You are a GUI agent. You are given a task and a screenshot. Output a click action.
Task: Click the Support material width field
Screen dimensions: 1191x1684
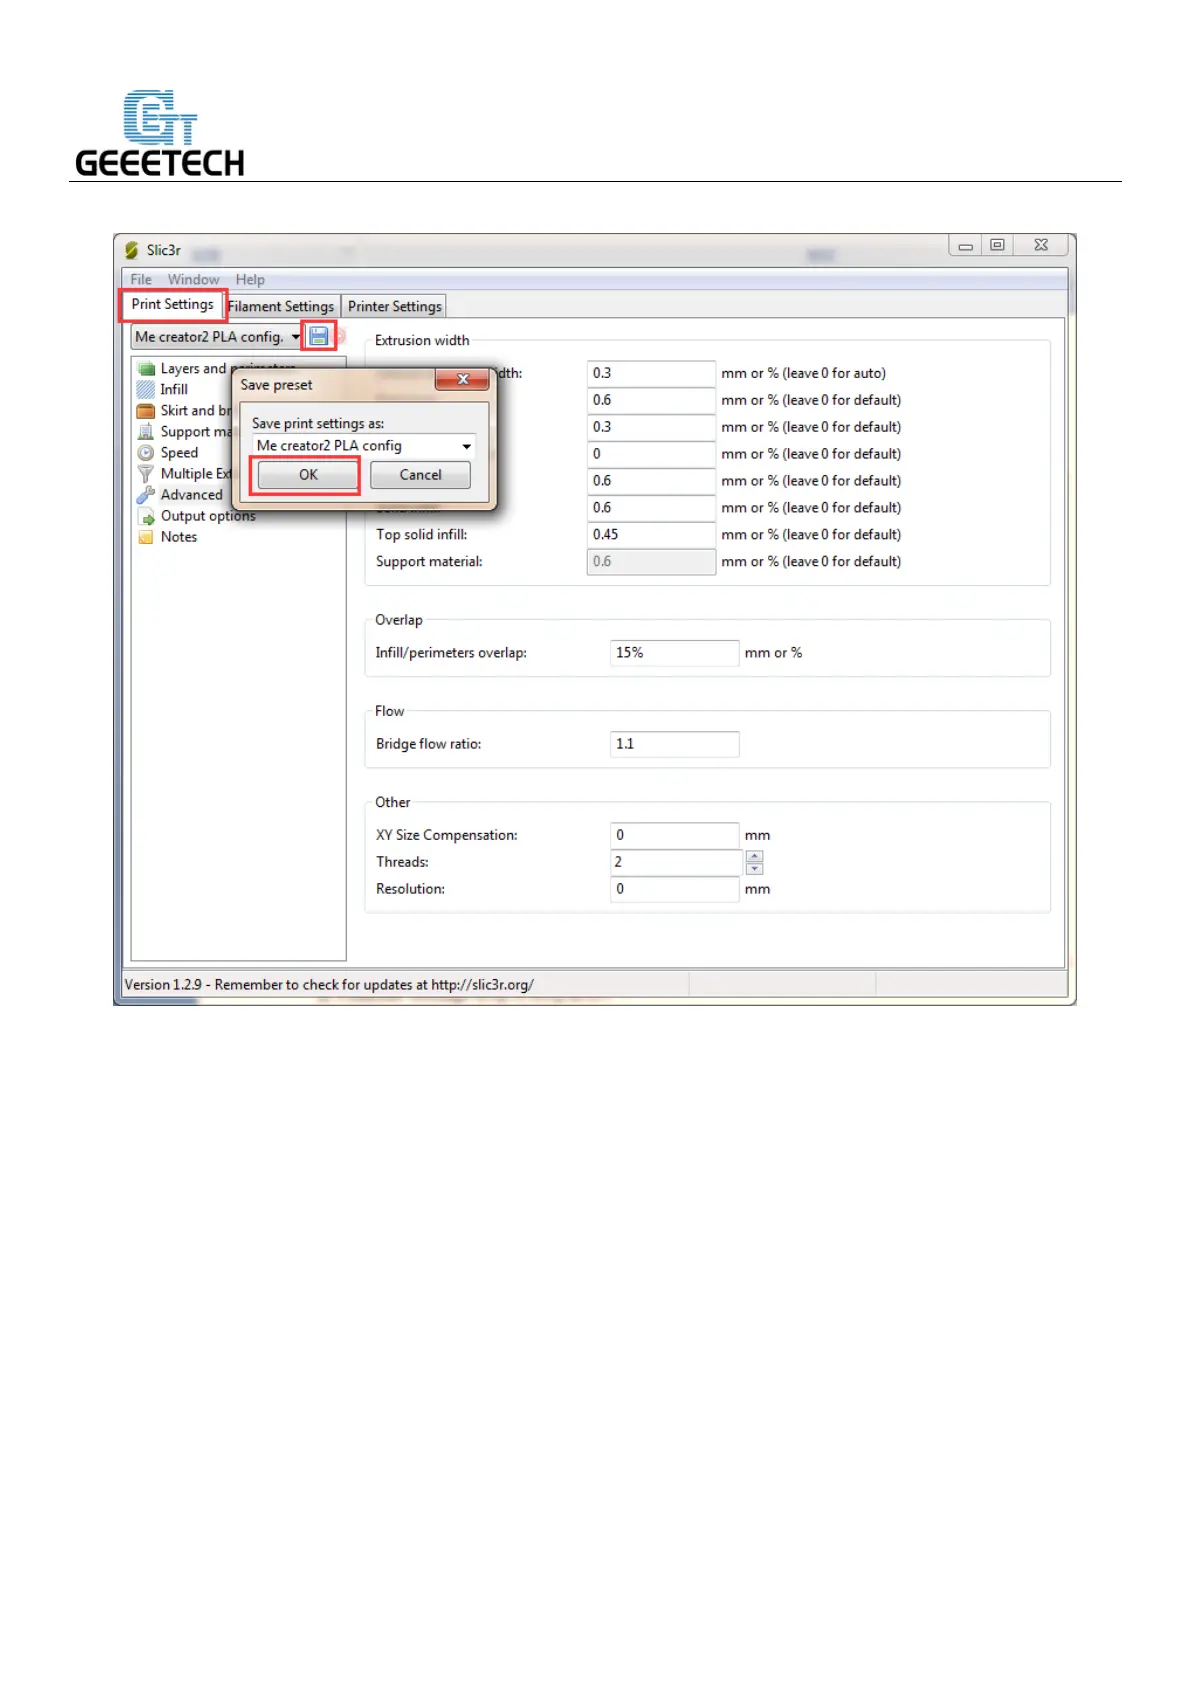tap(651, 562)
